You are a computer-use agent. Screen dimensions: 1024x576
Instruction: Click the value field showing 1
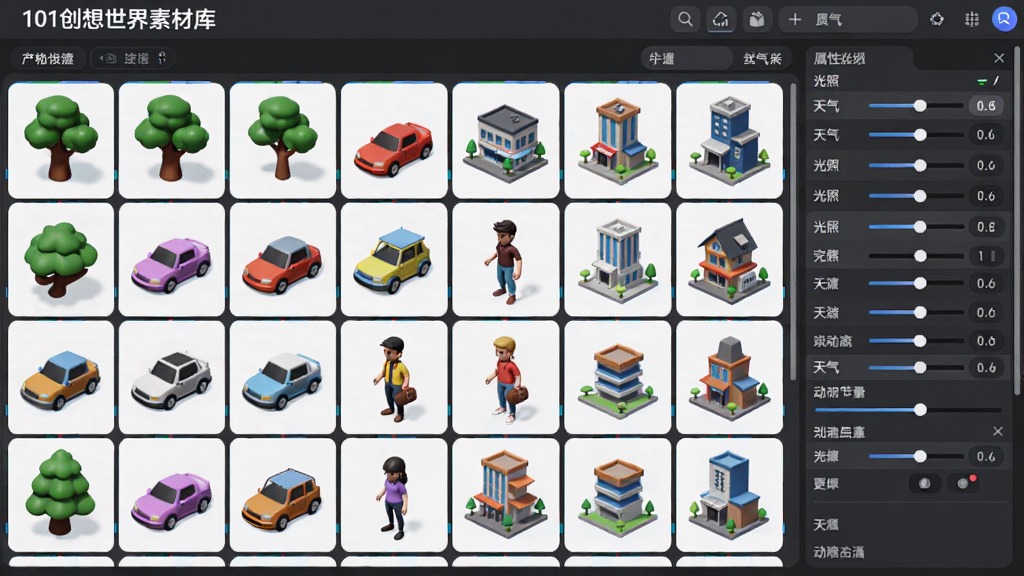pyautogui.click(x=986, y=256)
